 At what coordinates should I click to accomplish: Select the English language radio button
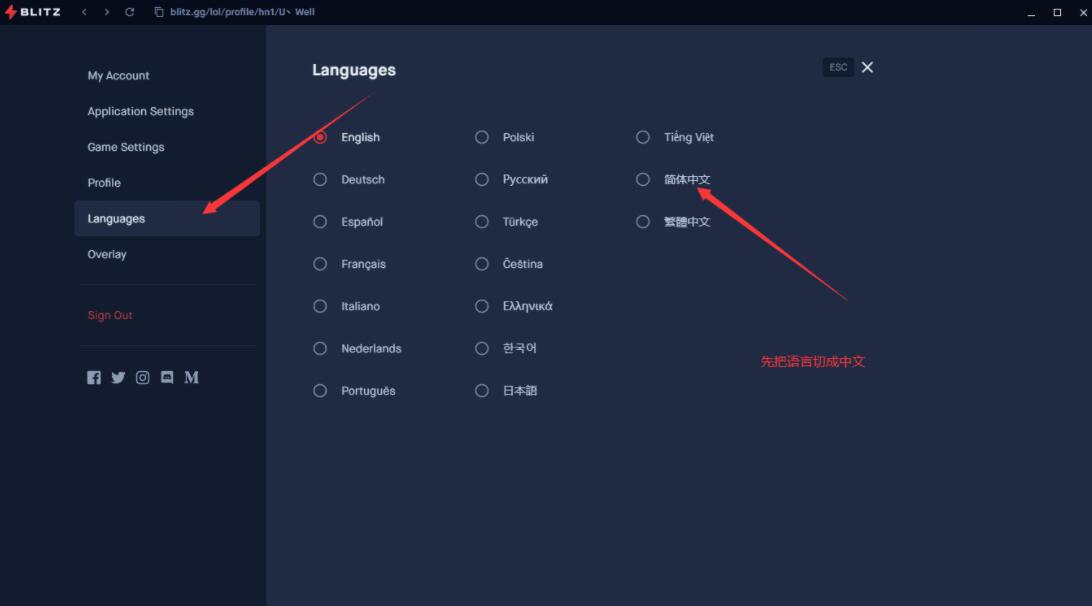(320, 137)
